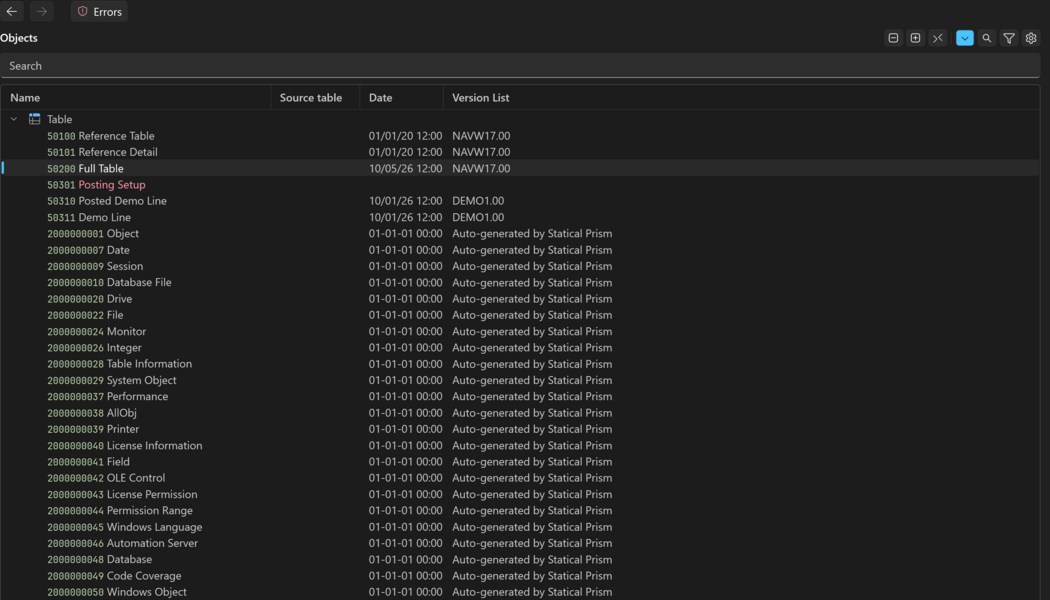The image size is (1050, 600).
Task: Click the magnifier search icon in toolbar
Action: coord(987,38)
